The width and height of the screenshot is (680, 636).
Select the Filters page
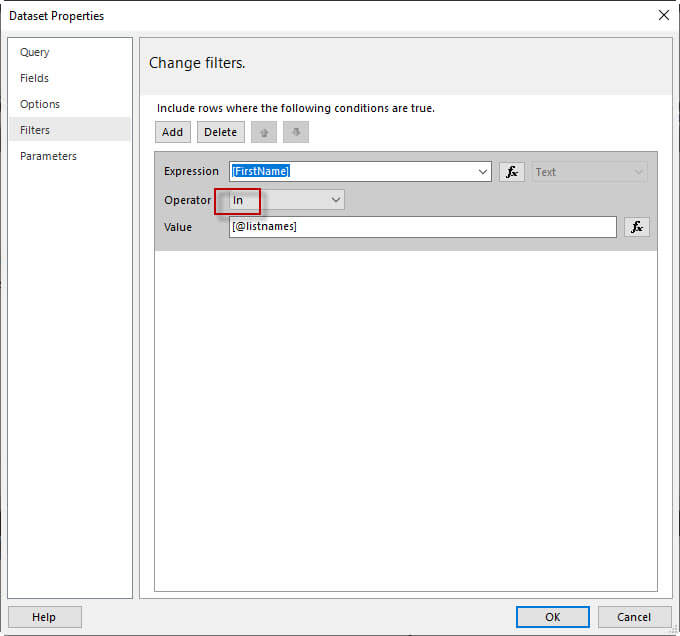point(70,129)
